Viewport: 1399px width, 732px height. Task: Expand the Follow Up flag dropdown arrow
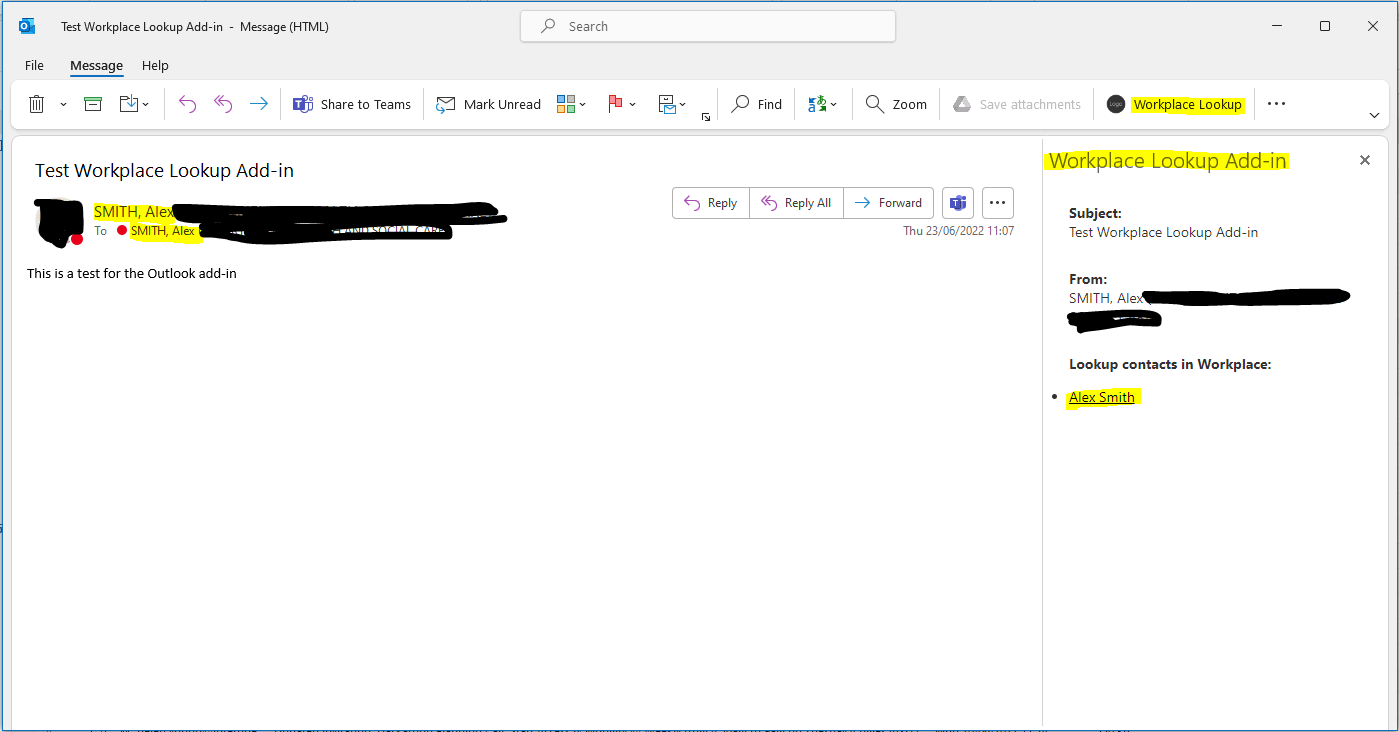coord(633,104)
